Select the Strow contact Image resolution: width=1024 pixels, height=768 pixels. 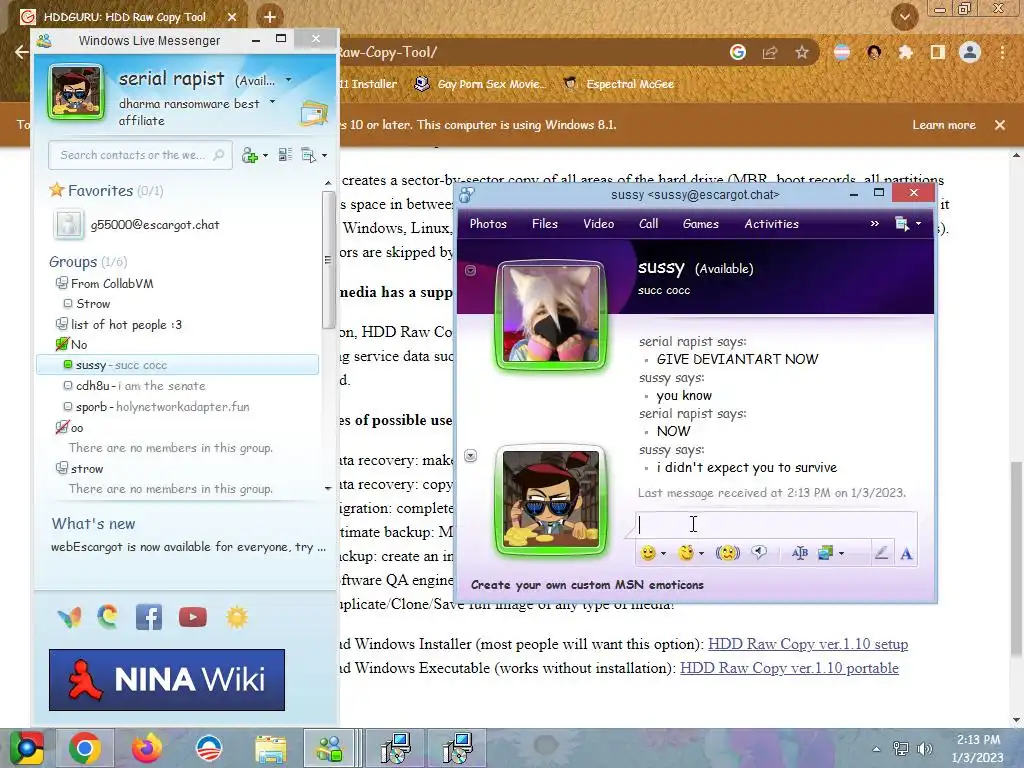93,304
